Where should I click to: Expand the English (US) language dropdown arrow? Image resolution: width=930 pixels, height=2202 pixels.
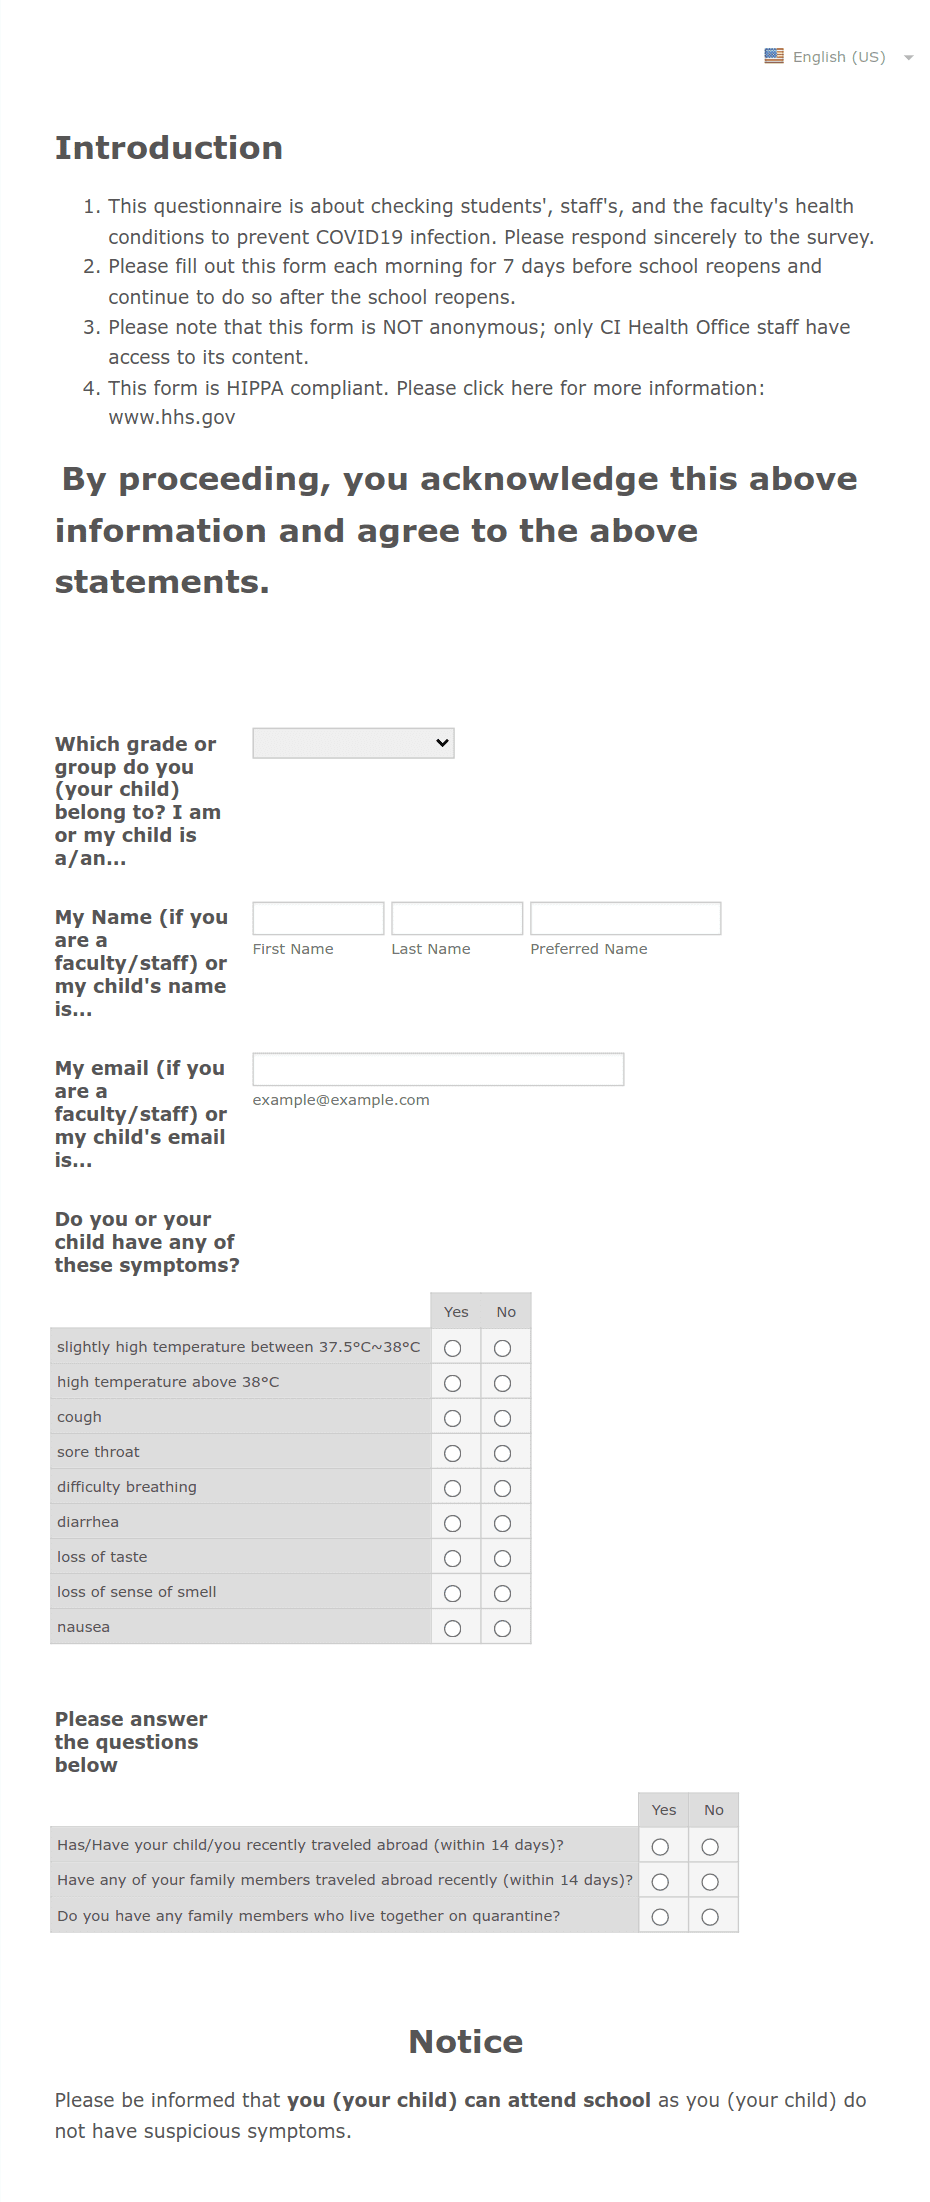pos(908,58)
